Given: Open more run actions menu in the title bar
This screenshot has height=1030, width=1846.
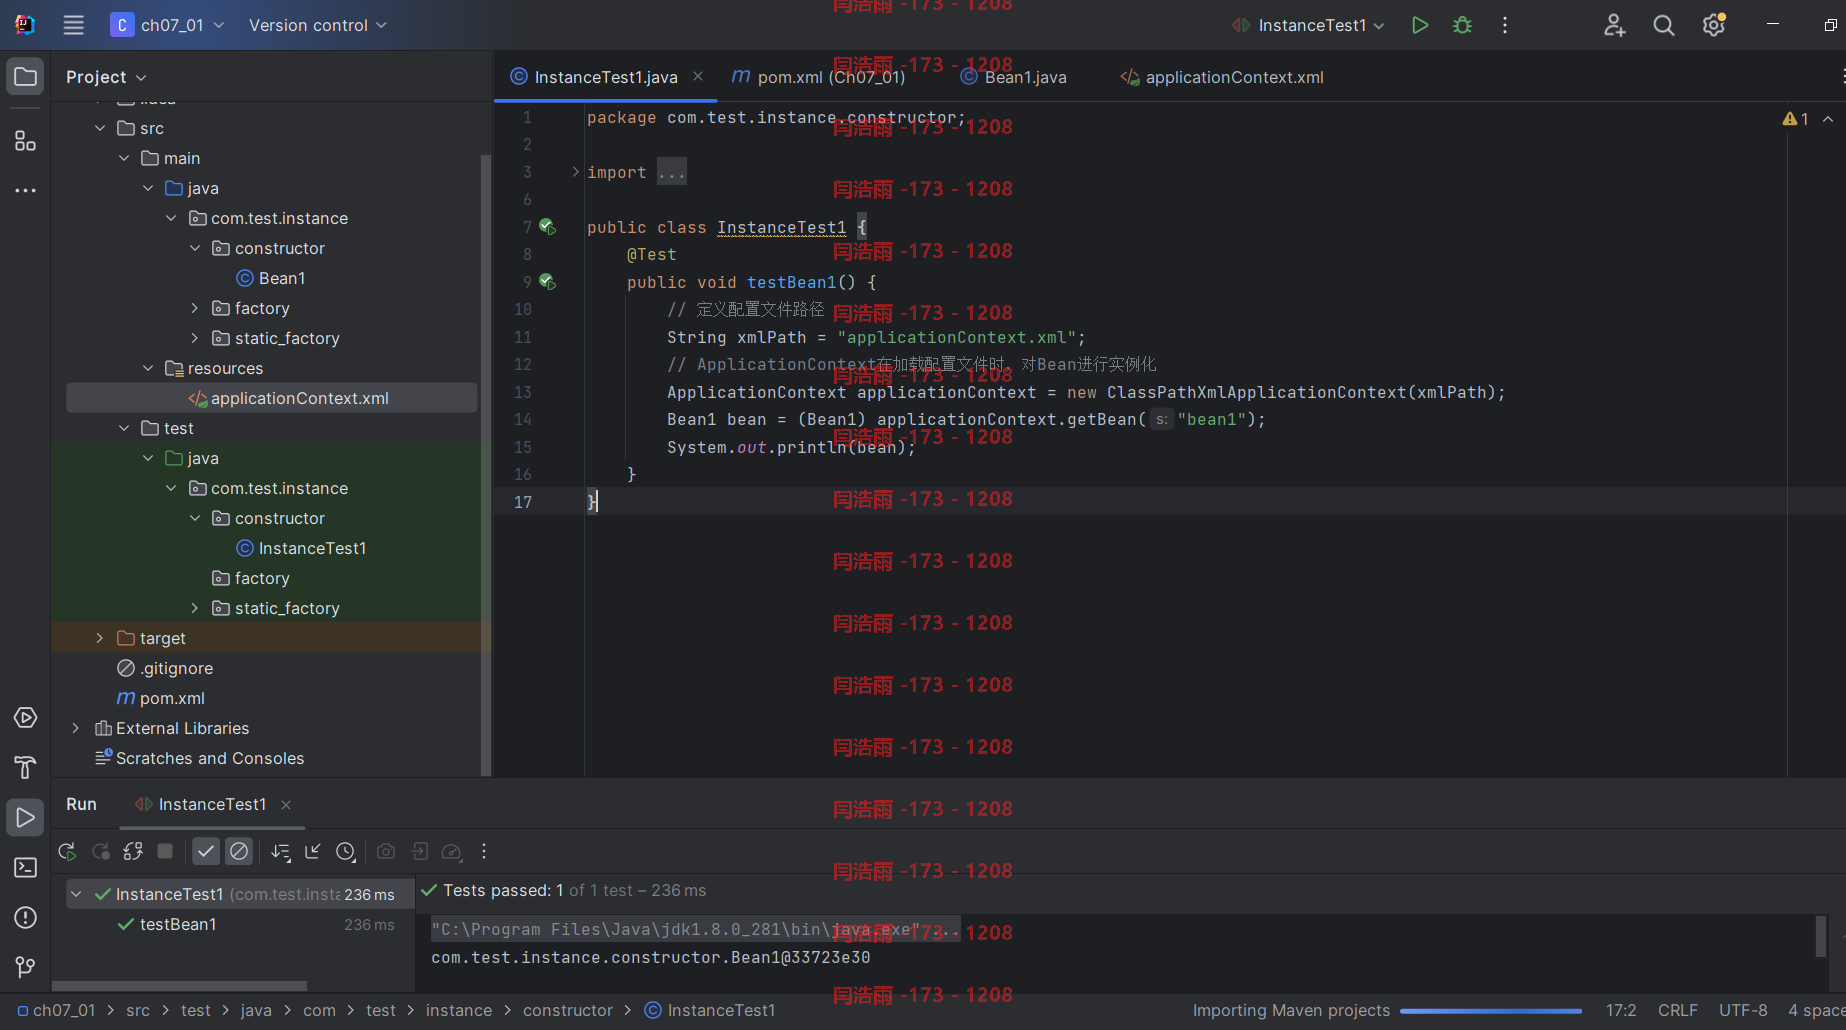Looking at the screenshot, I should tap(1505, 25).
